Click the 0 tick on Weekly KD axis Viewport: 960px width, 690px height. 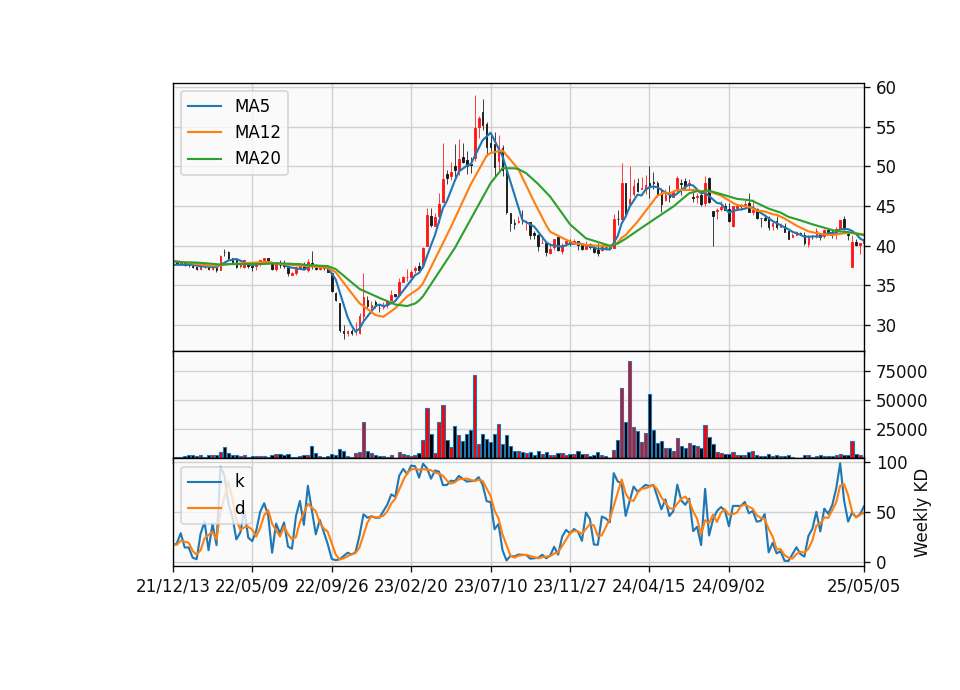881,562
